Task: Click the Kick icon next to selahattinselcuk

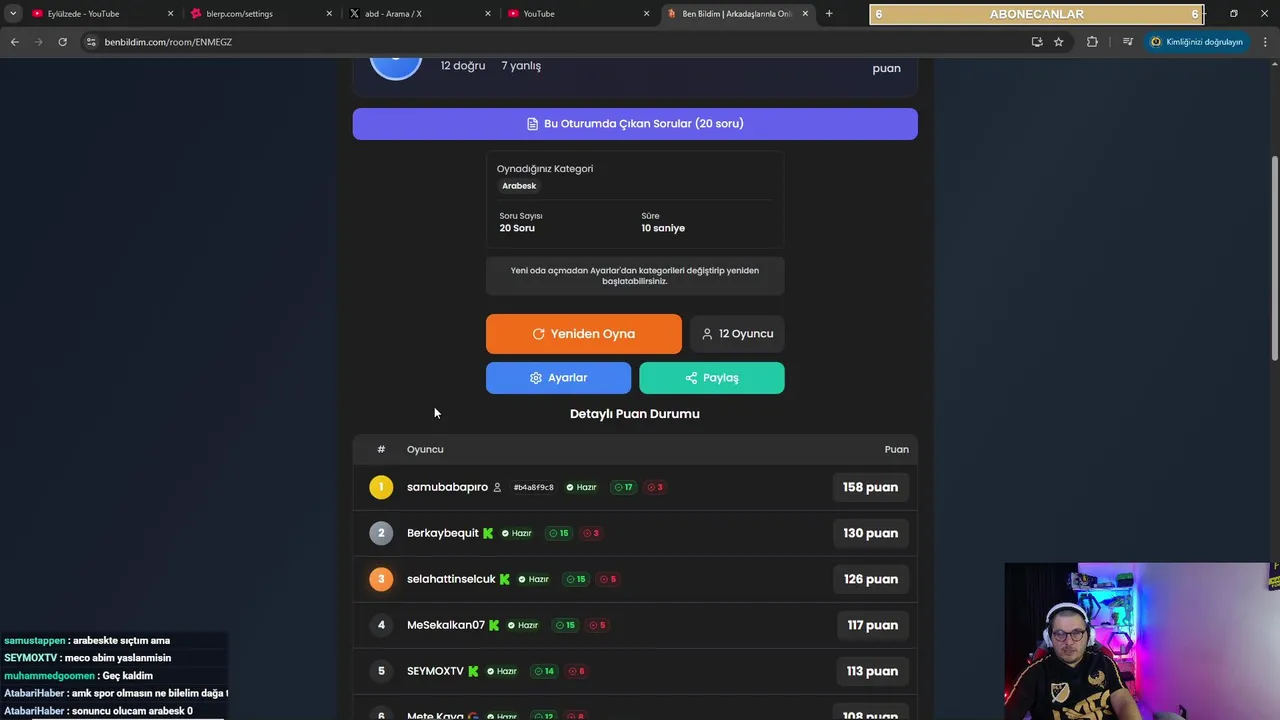Action: pyautogui.click(x=505, y=579)
